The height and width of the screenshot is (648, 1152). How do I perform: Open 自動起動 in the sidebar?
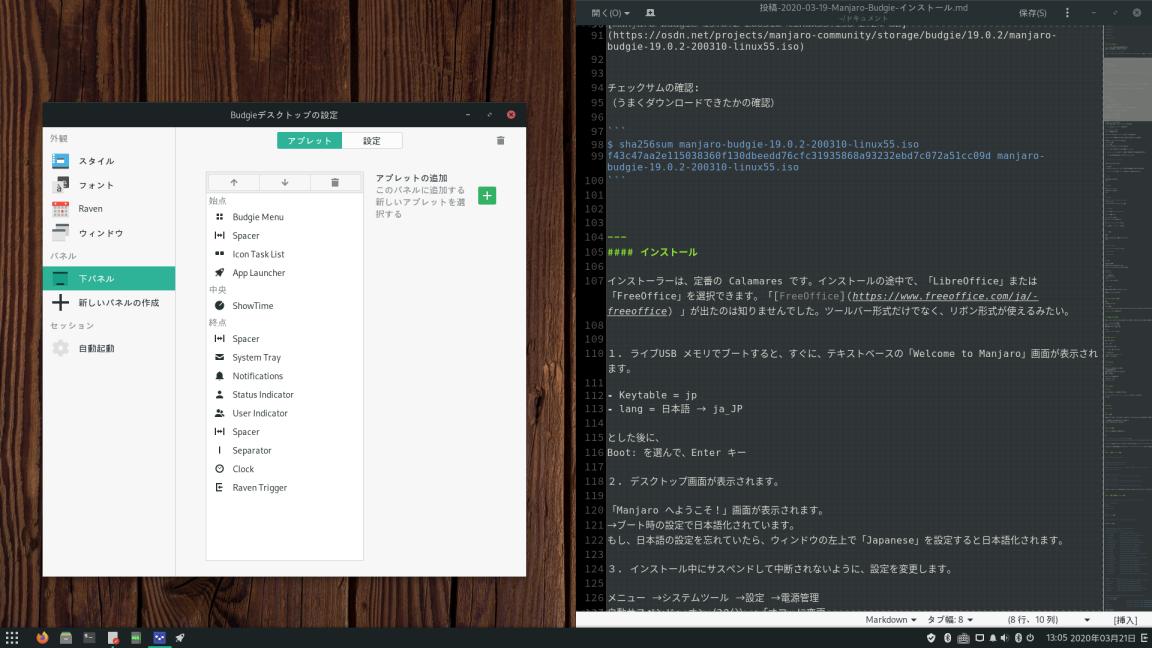(109, 348)
